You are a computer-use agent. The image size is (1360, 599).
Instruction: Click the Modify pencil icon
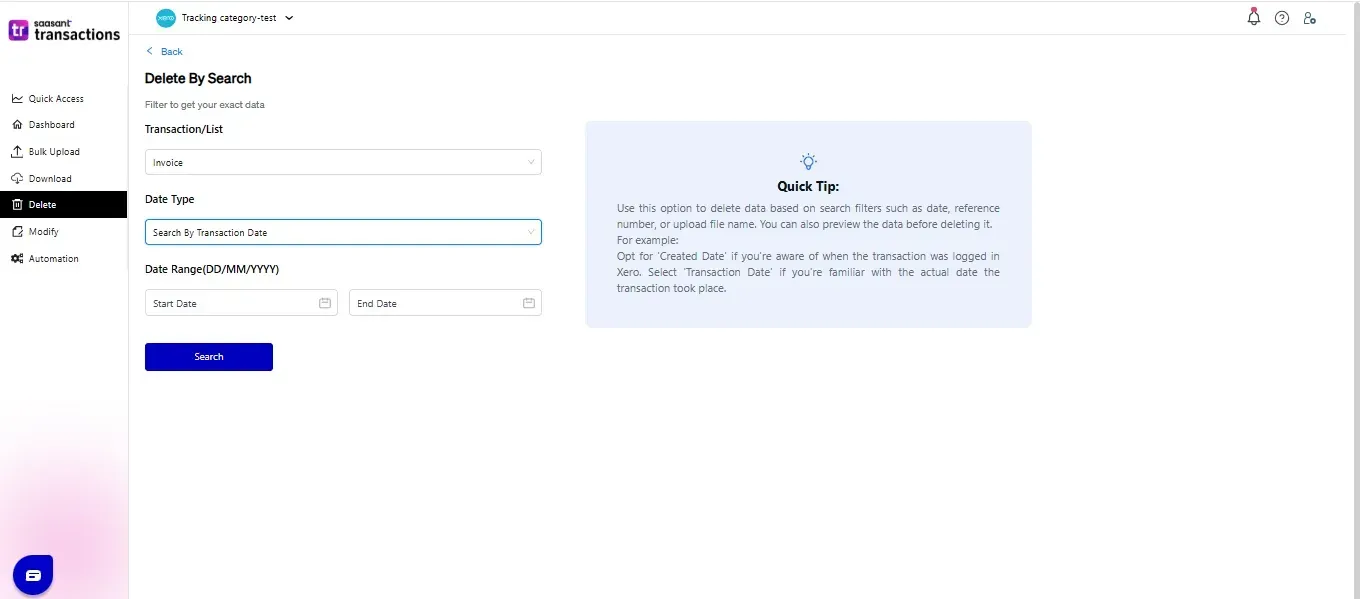click(x=17, y=231)
